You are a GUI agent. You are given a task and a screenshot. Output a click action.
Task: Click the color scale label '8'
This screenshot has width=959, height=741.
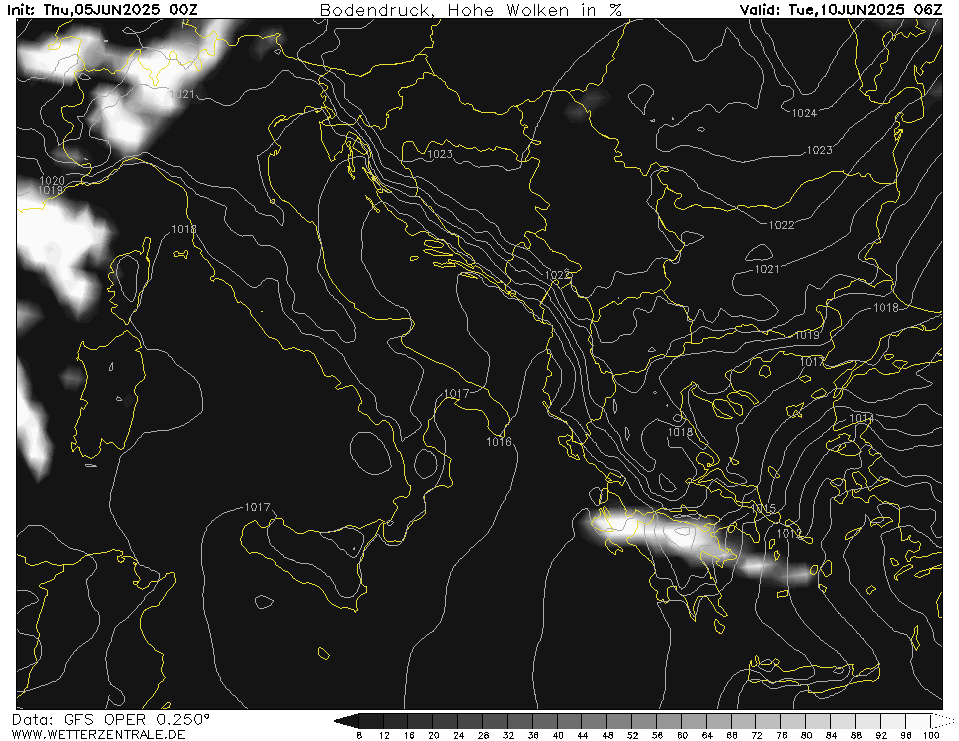(359, 735)
